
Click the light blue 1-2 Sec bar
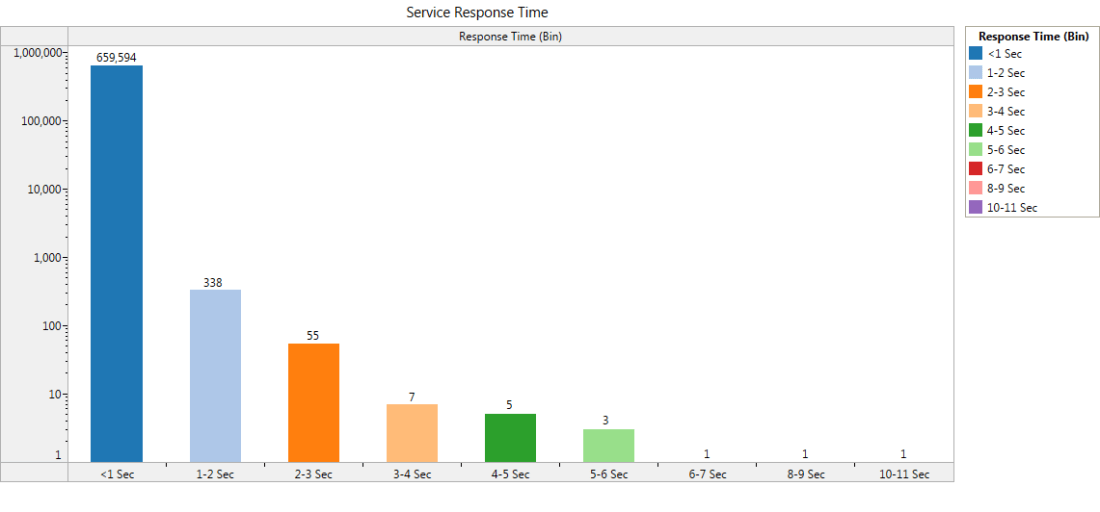pyautogui.click(x=215, y=375)
